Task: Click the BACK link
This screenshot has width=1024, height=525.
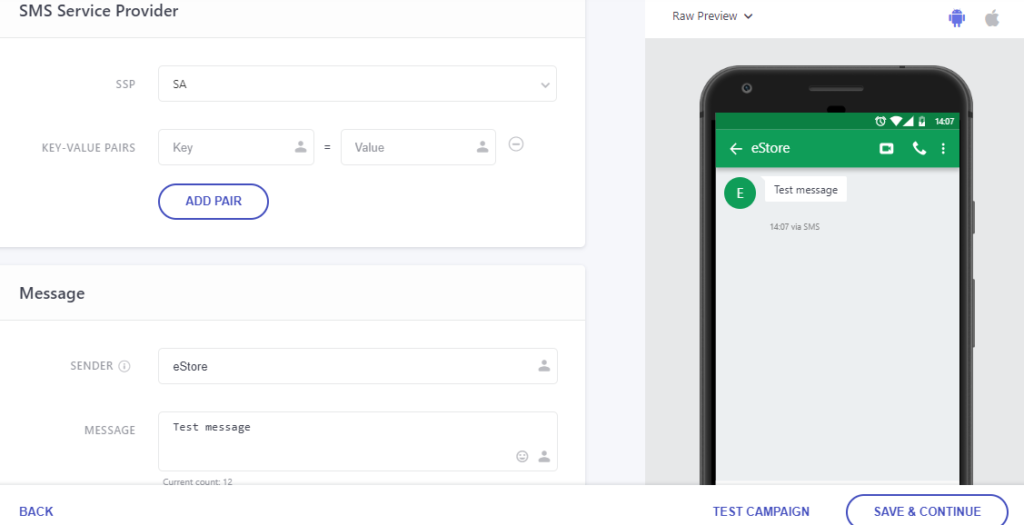Action: pos(37,511)
